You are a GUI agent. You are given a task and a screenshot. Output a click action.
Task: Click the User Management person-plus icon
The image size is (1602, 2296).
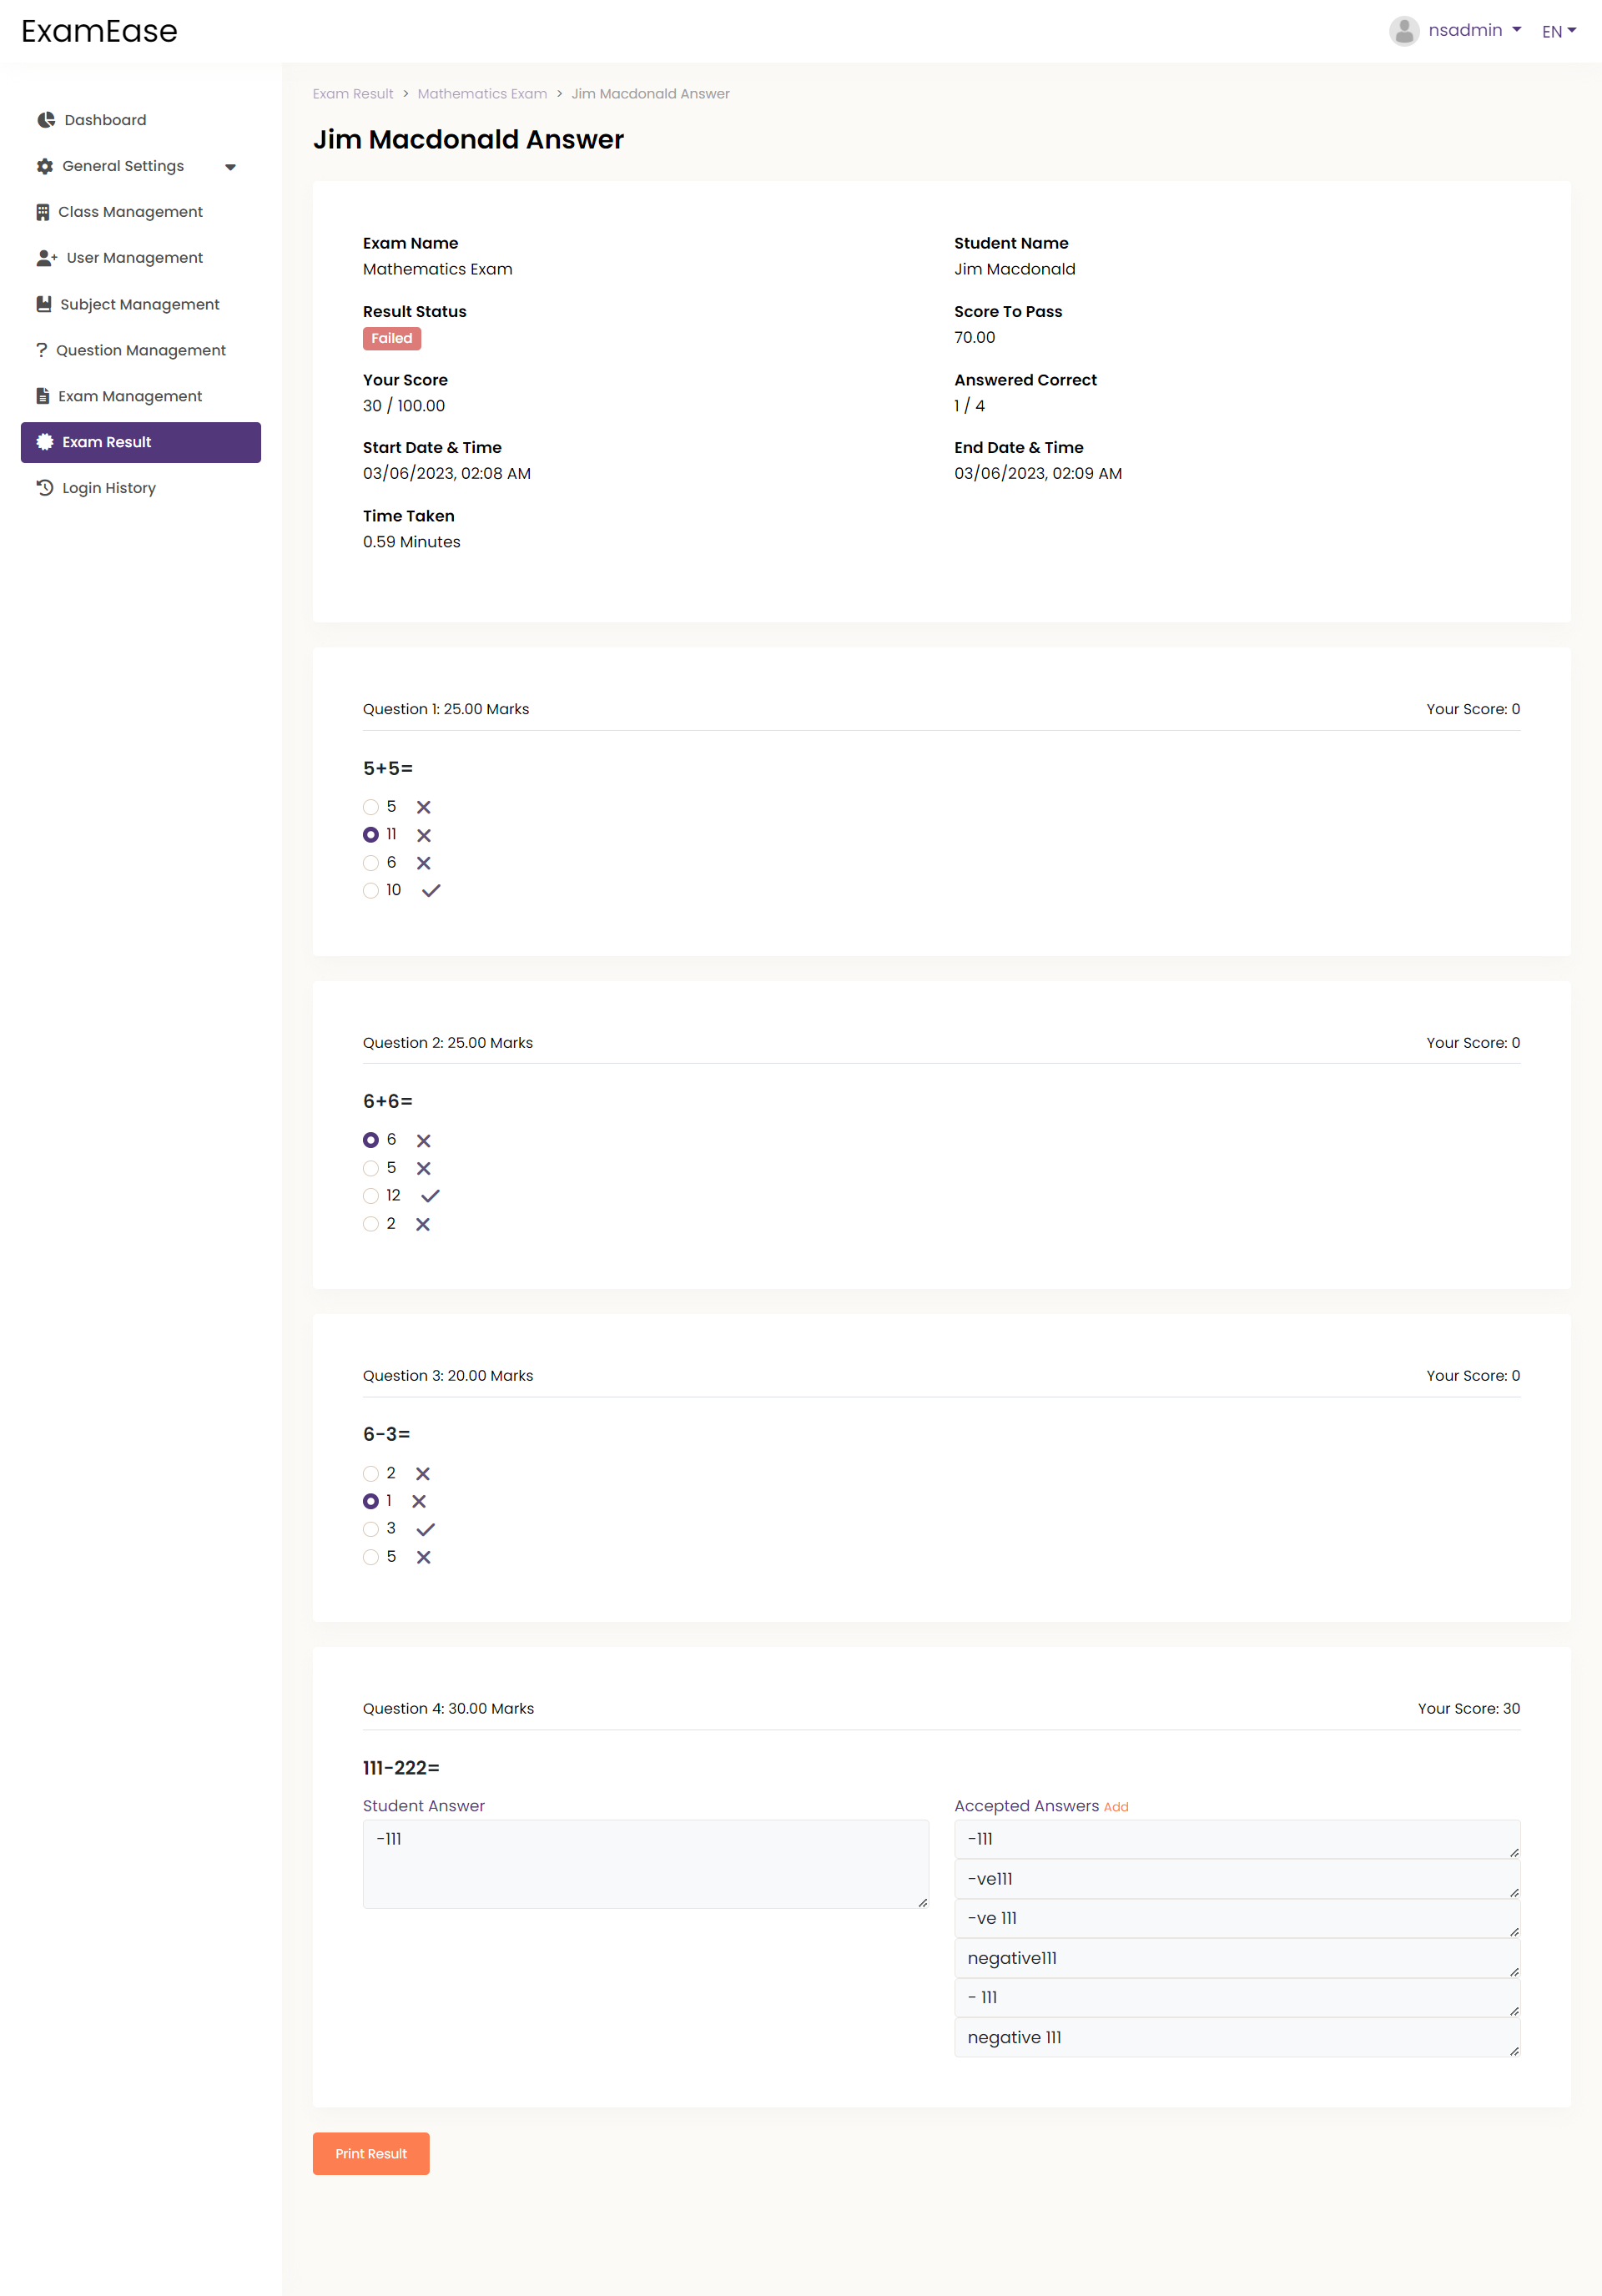[46, 258]
